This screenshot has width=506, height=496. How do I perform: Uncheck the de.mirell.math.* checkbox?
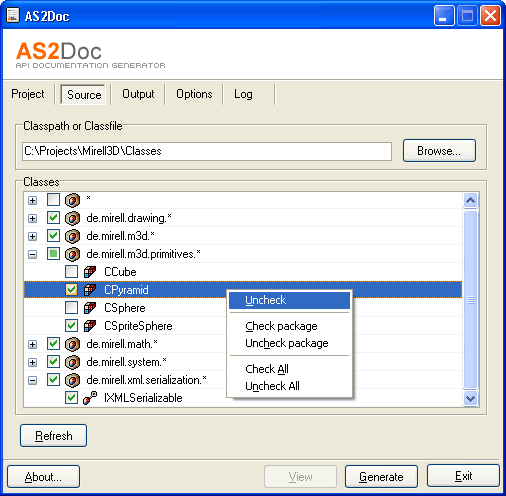(x=53, y=344)
